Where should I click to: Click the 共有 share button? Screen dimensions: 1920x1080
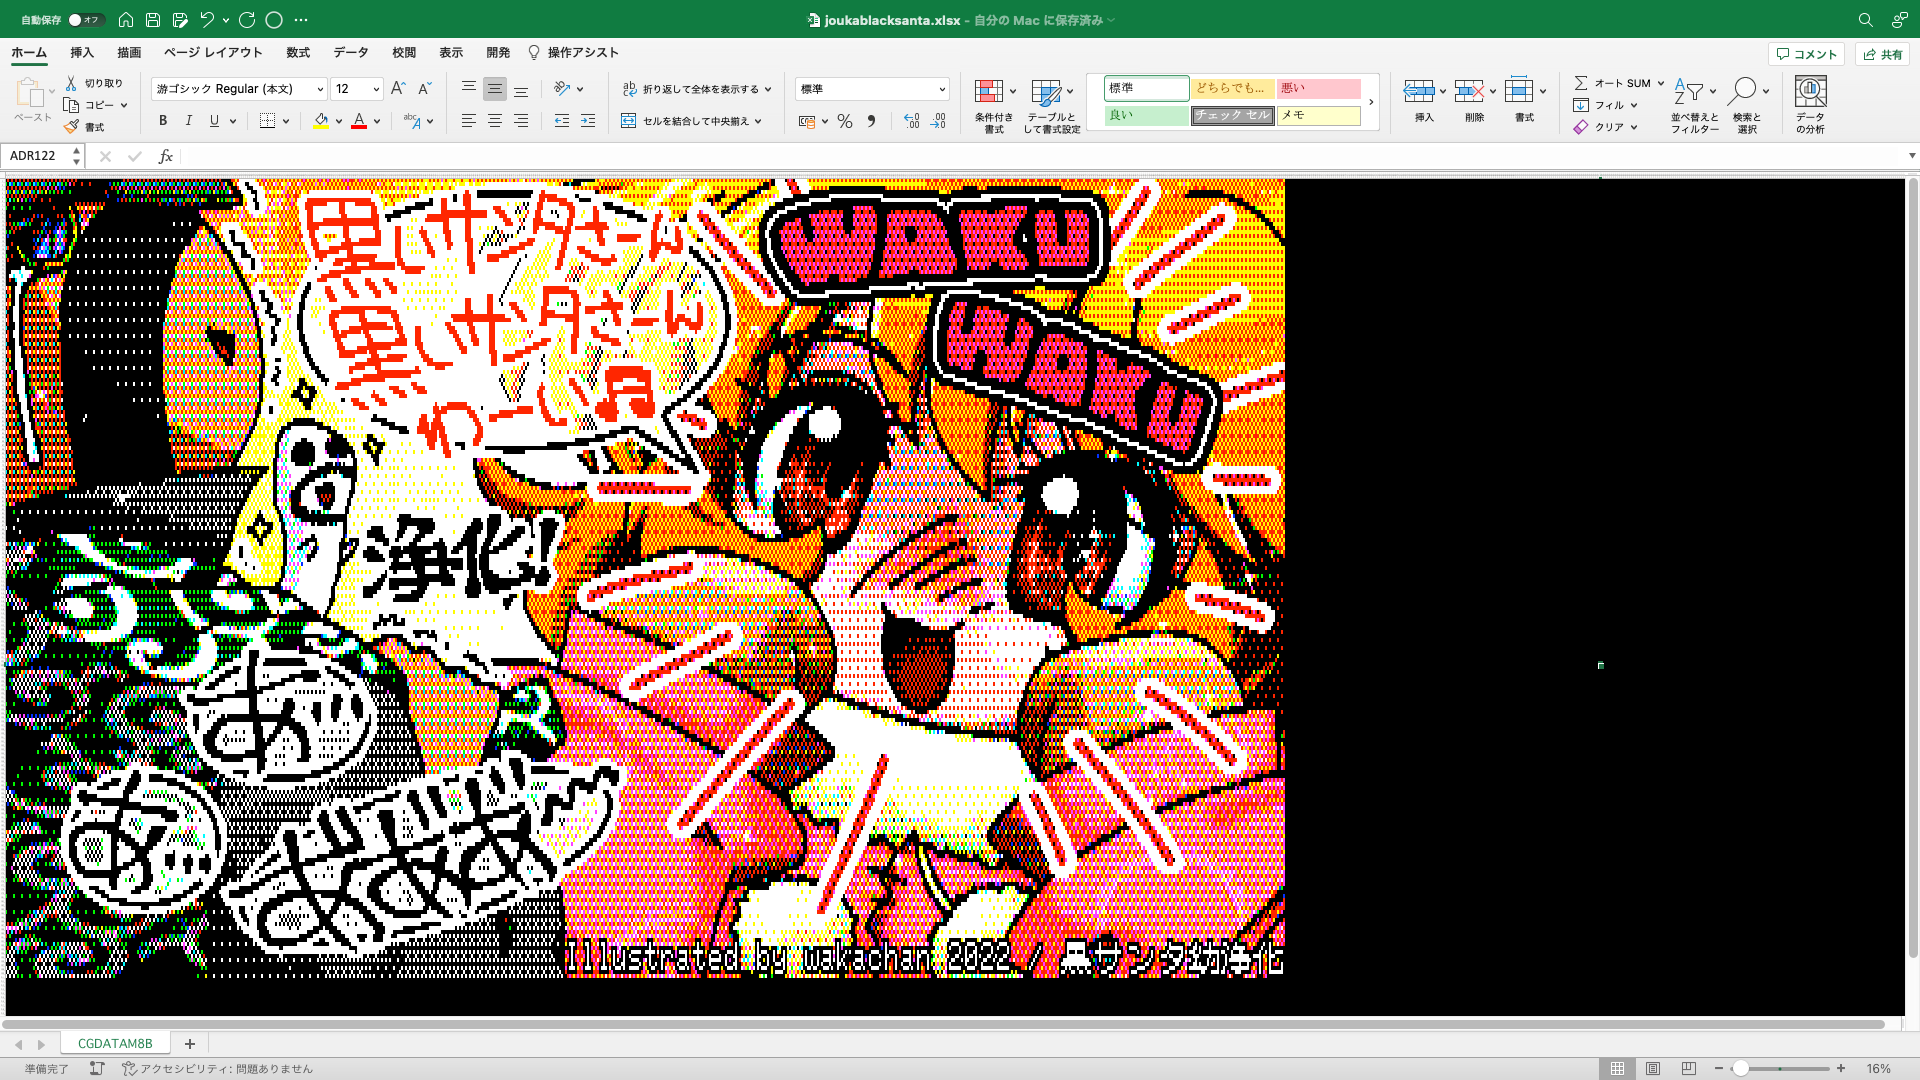[x=1882, y=54]
